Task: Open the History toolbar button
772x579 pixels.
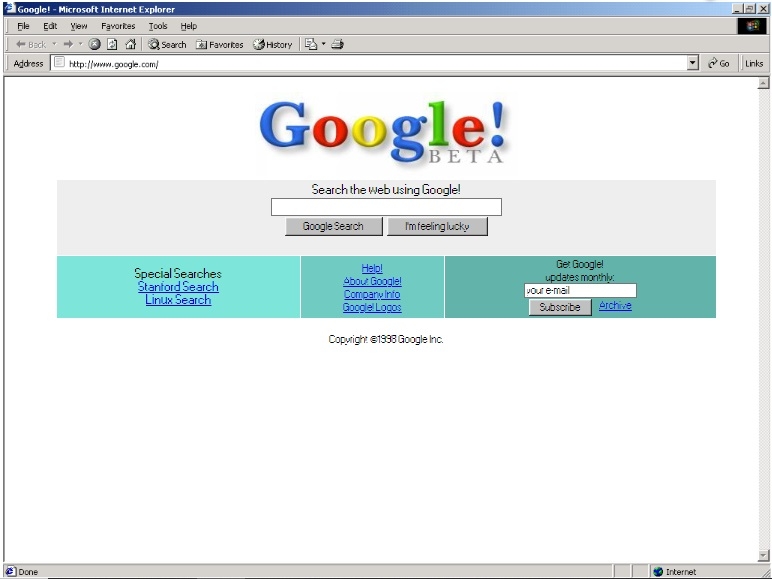Action: tap(273, 44)
